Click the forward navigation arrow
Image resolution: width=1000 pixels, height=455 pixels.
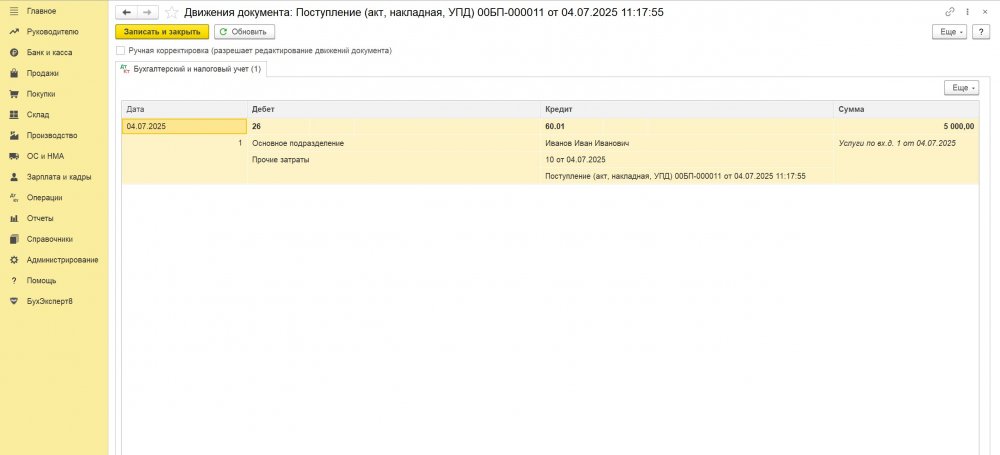coord(147,12)
